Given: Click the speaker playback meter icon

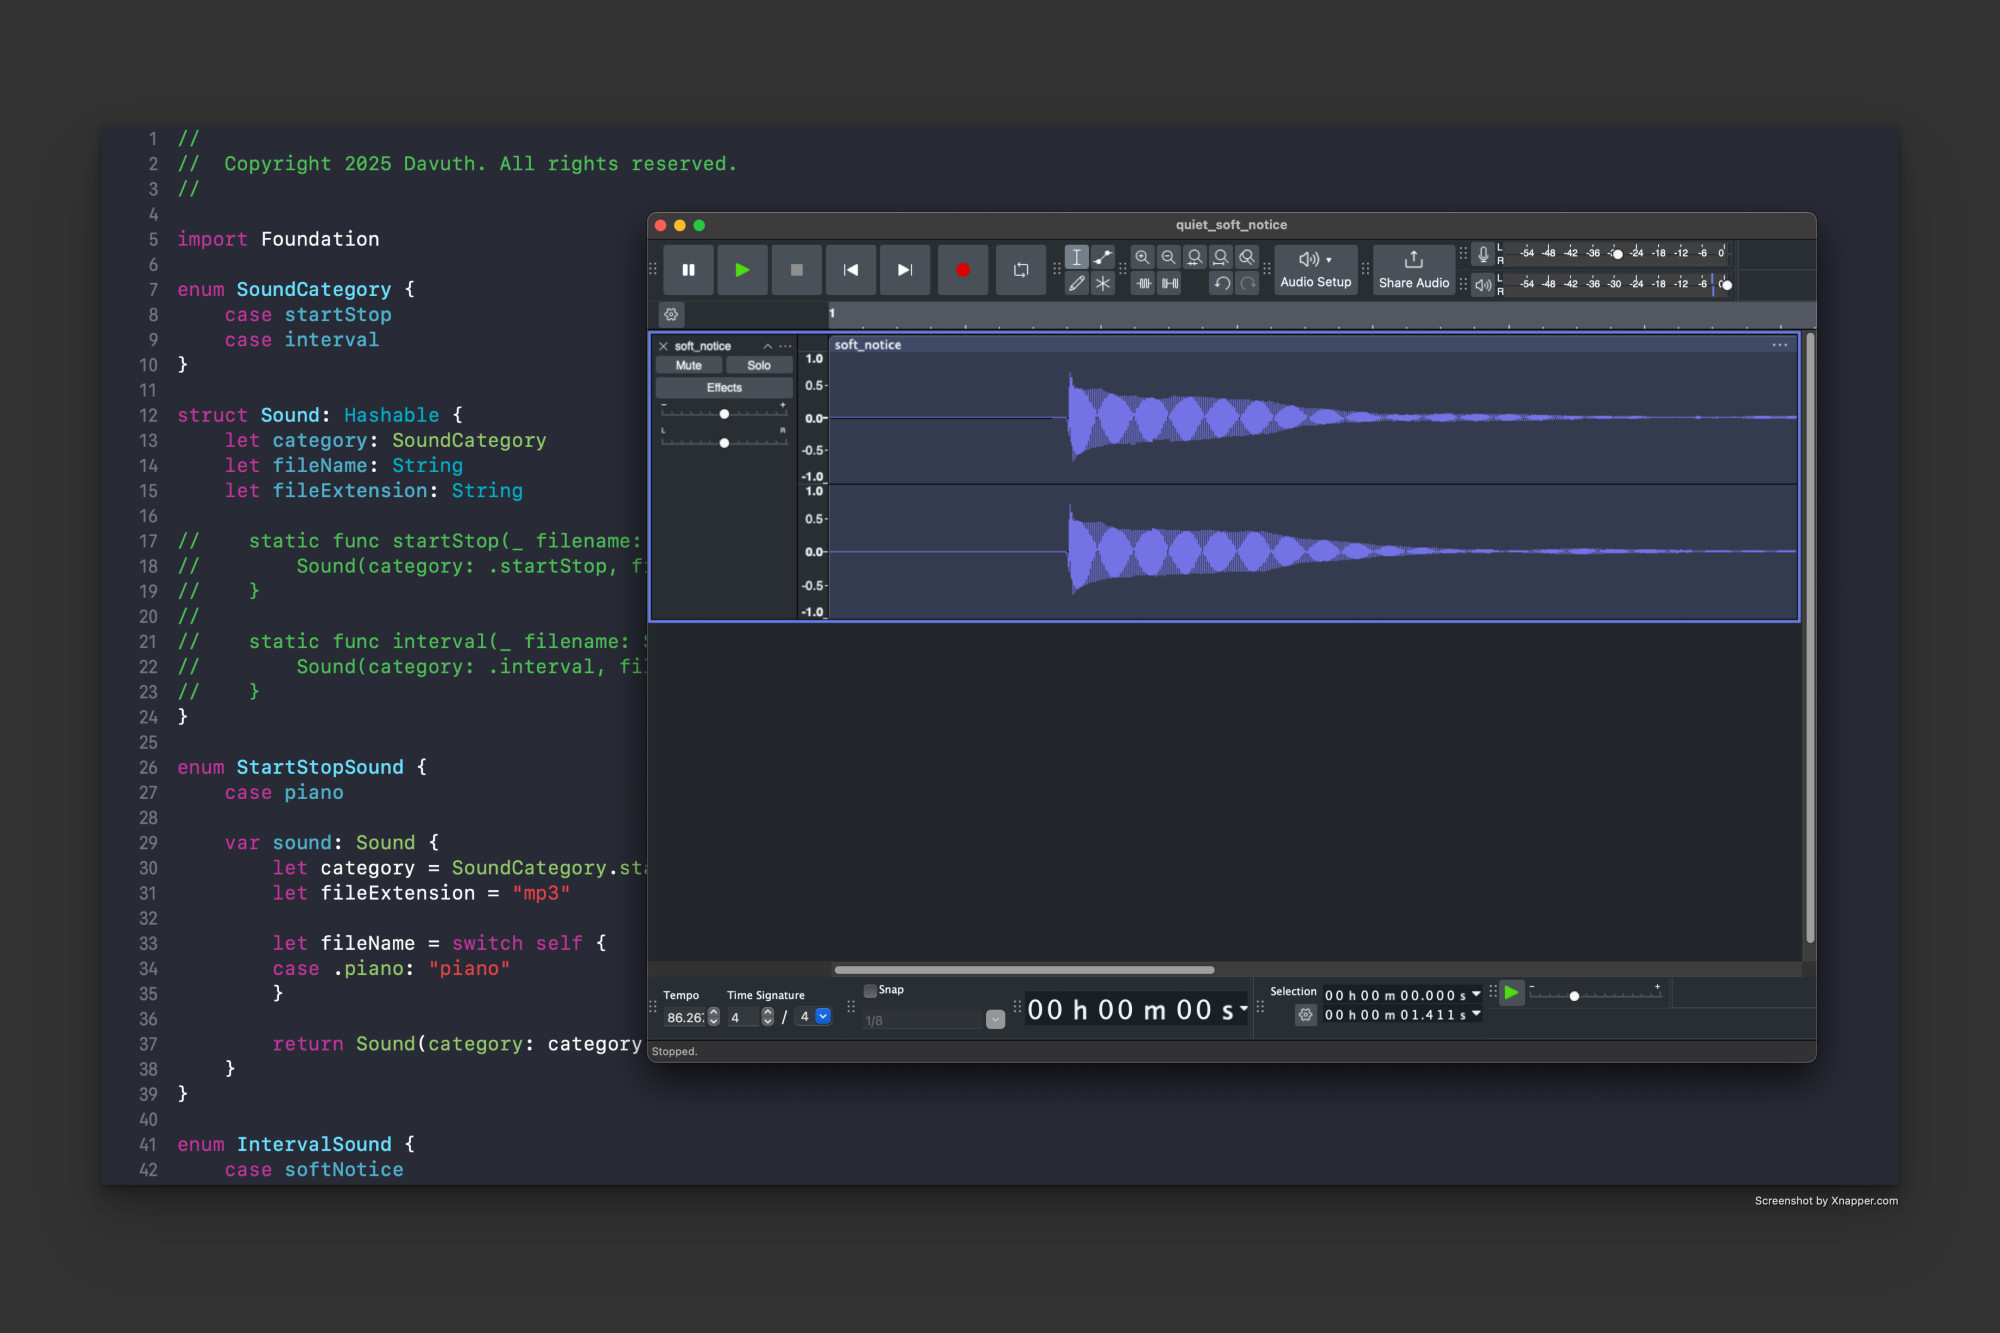Looking at the screenshot, I should point(1483,285).
